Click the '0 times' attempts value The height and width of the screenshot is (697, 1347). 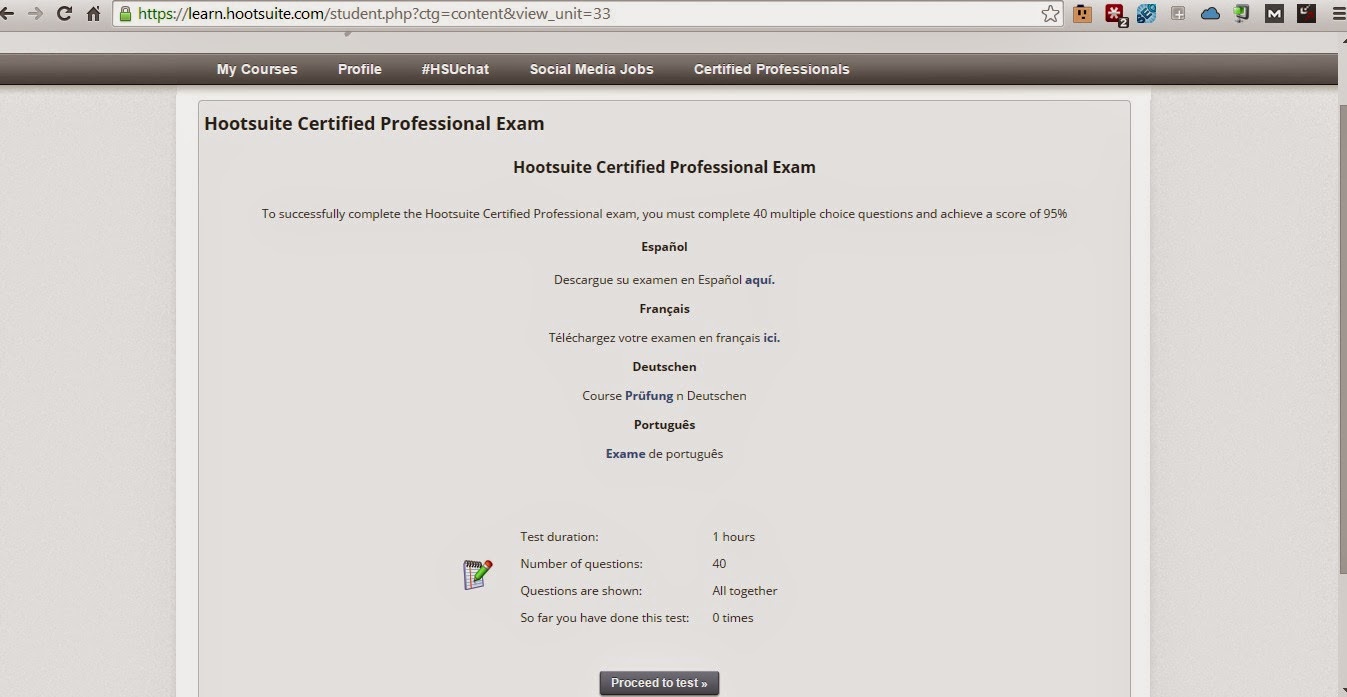(x=733, y=618)
